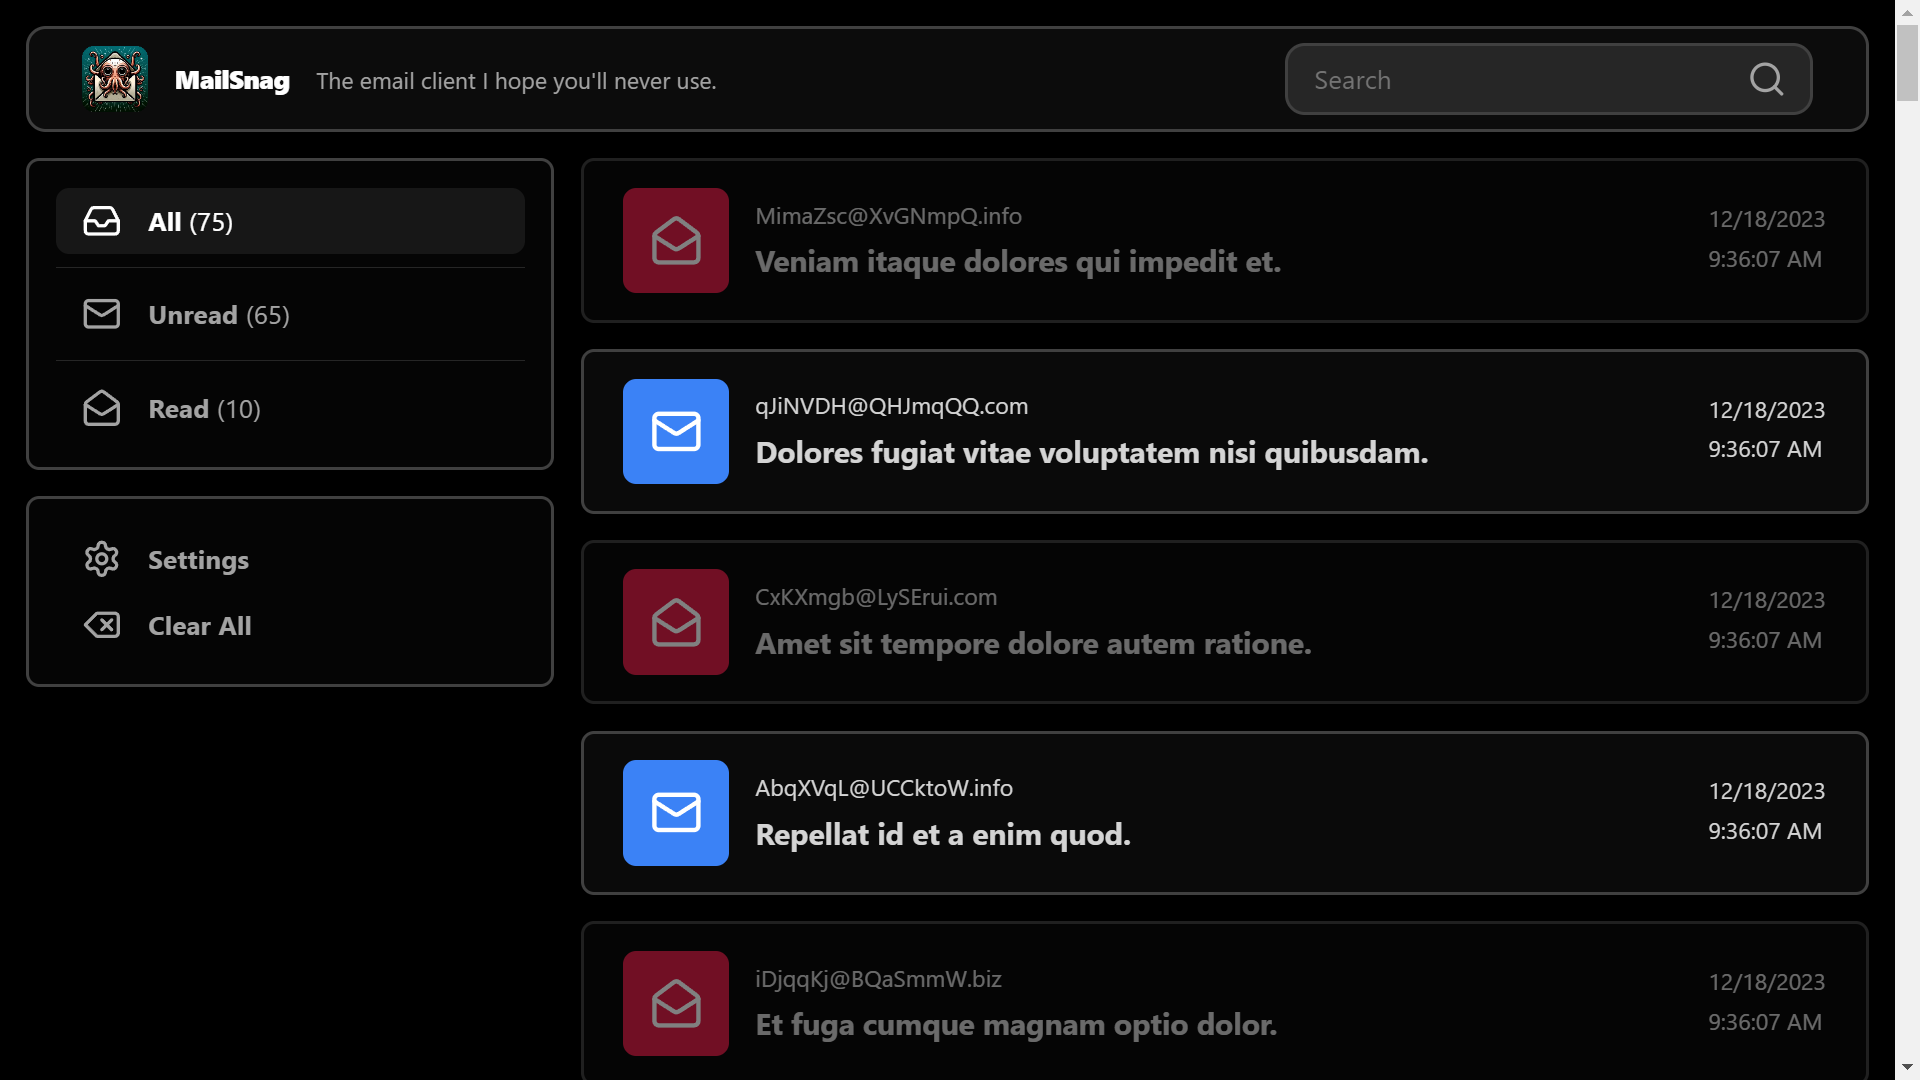Open email from AbqXVqL@UCCktoW.info
Screen dimensions: 1920x1080
tap(1224, 811)
